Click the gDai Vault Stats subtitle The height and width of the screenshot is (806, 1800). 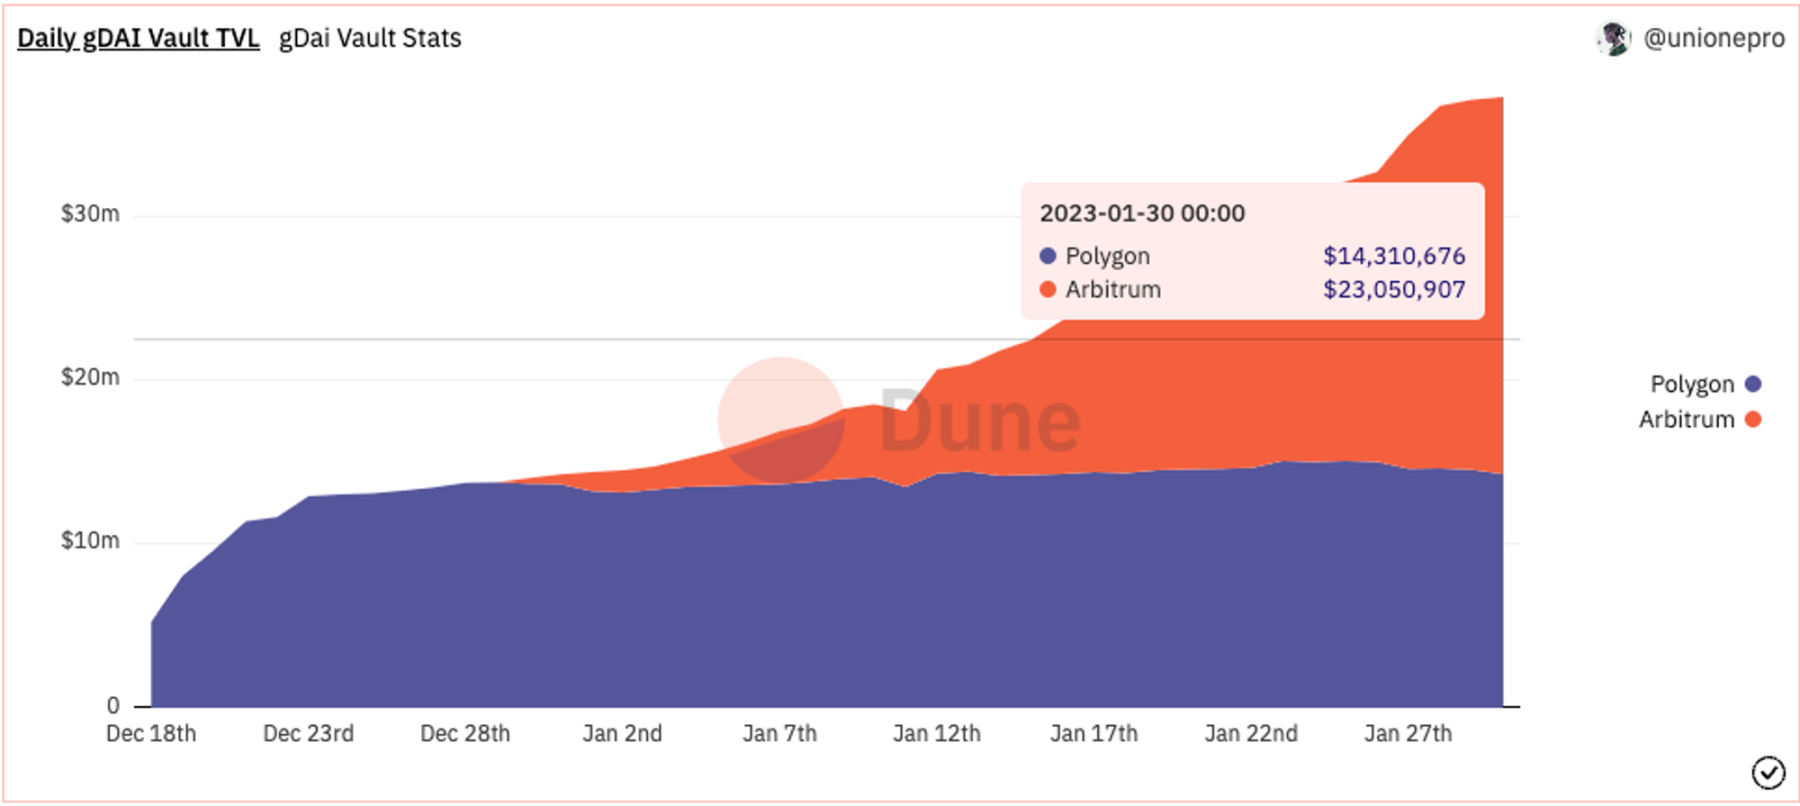pos(370,38)
